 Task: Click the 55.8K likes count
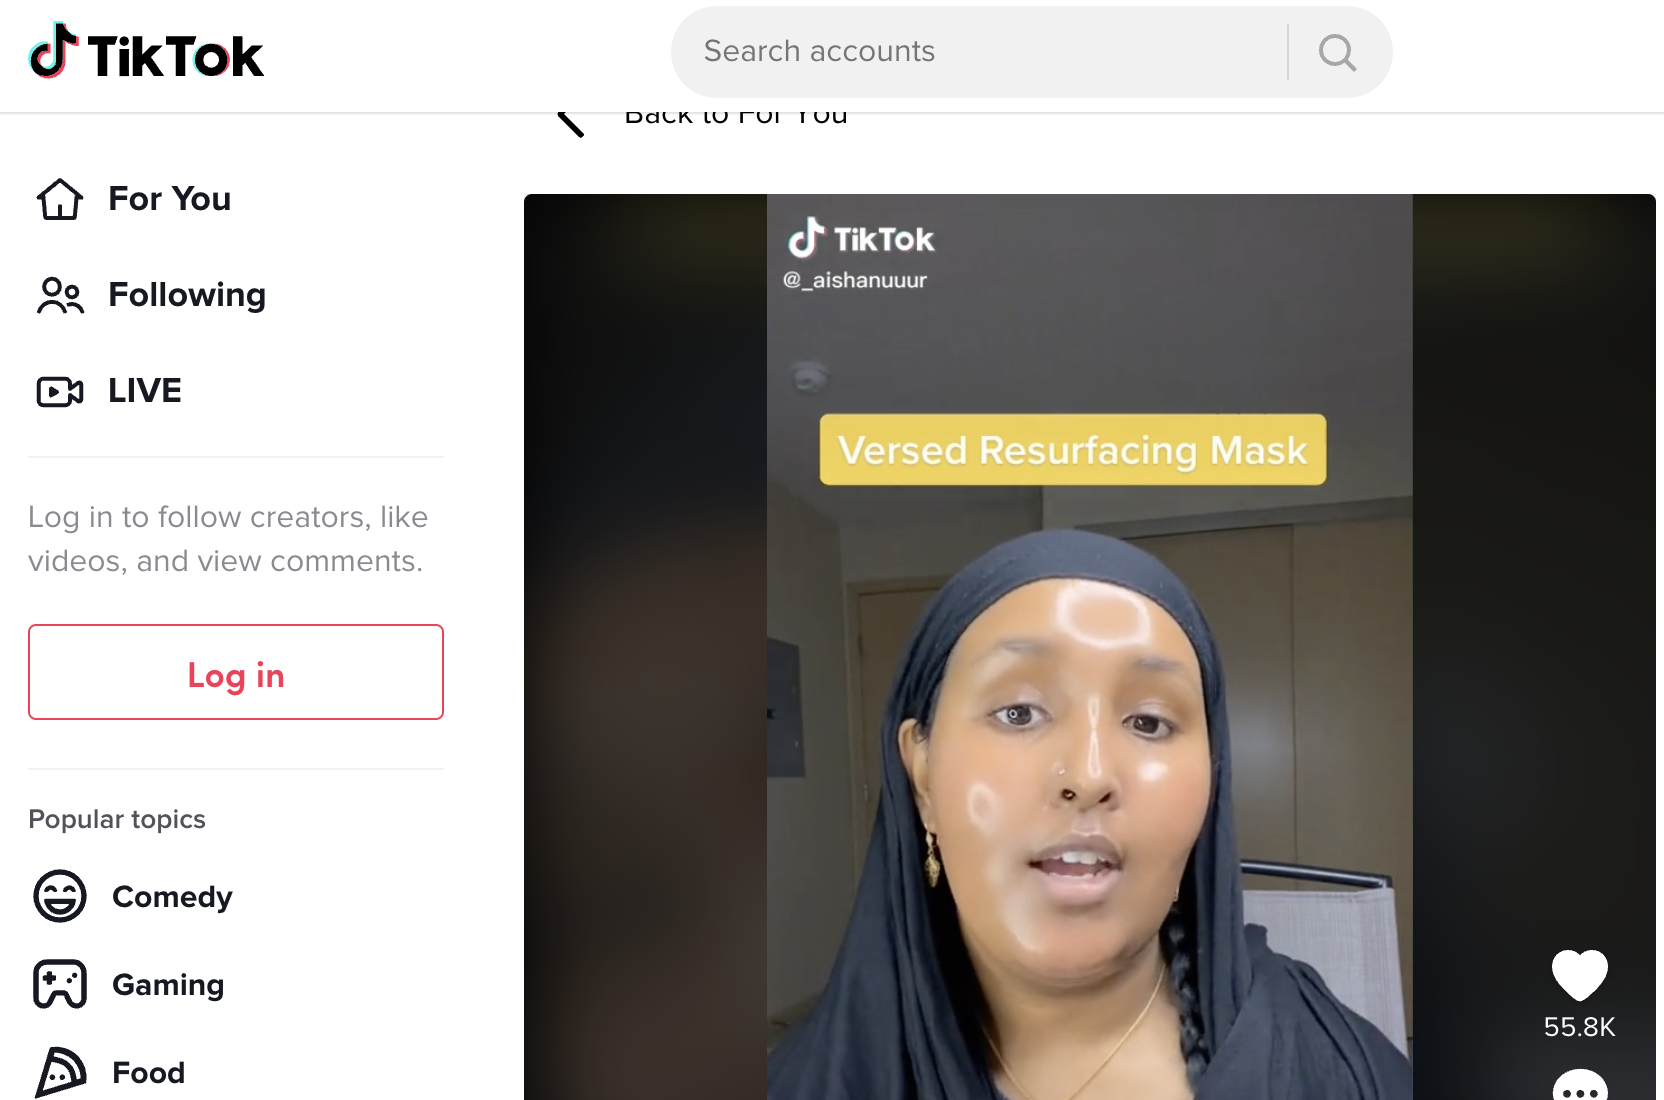point(1580,1027)
